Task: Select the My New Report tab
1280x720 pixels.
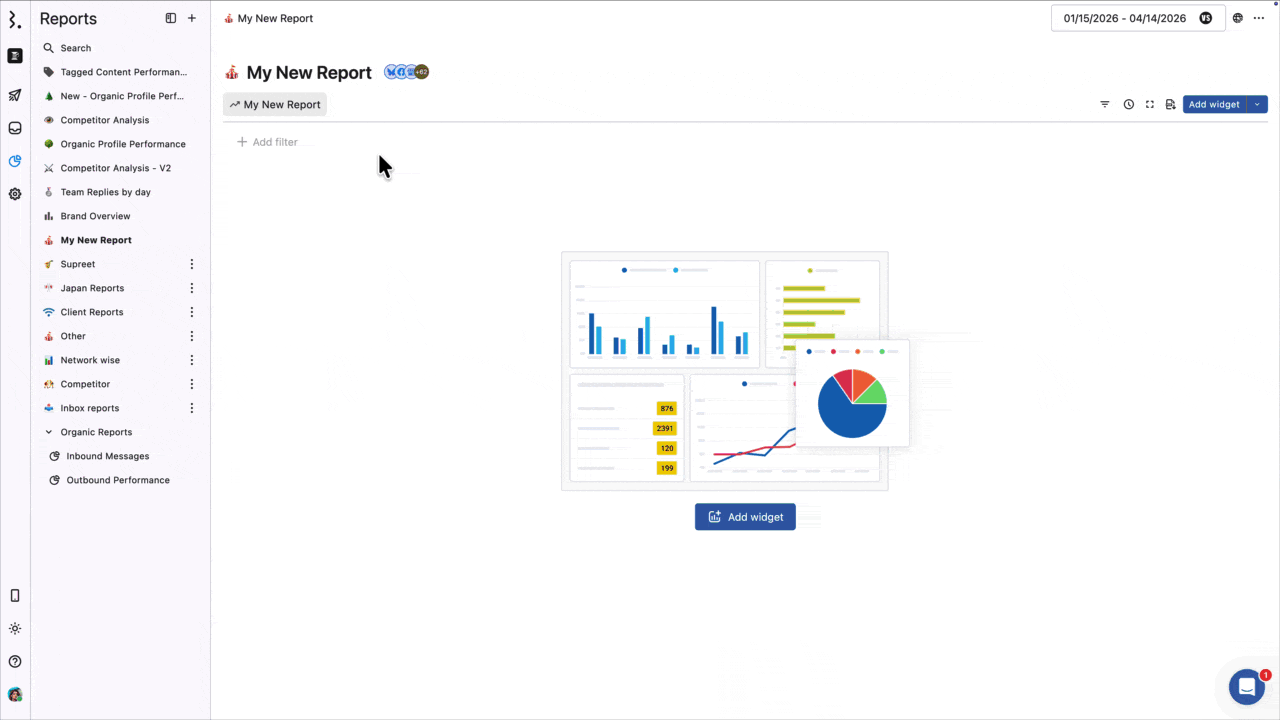Action: (275, 104)
